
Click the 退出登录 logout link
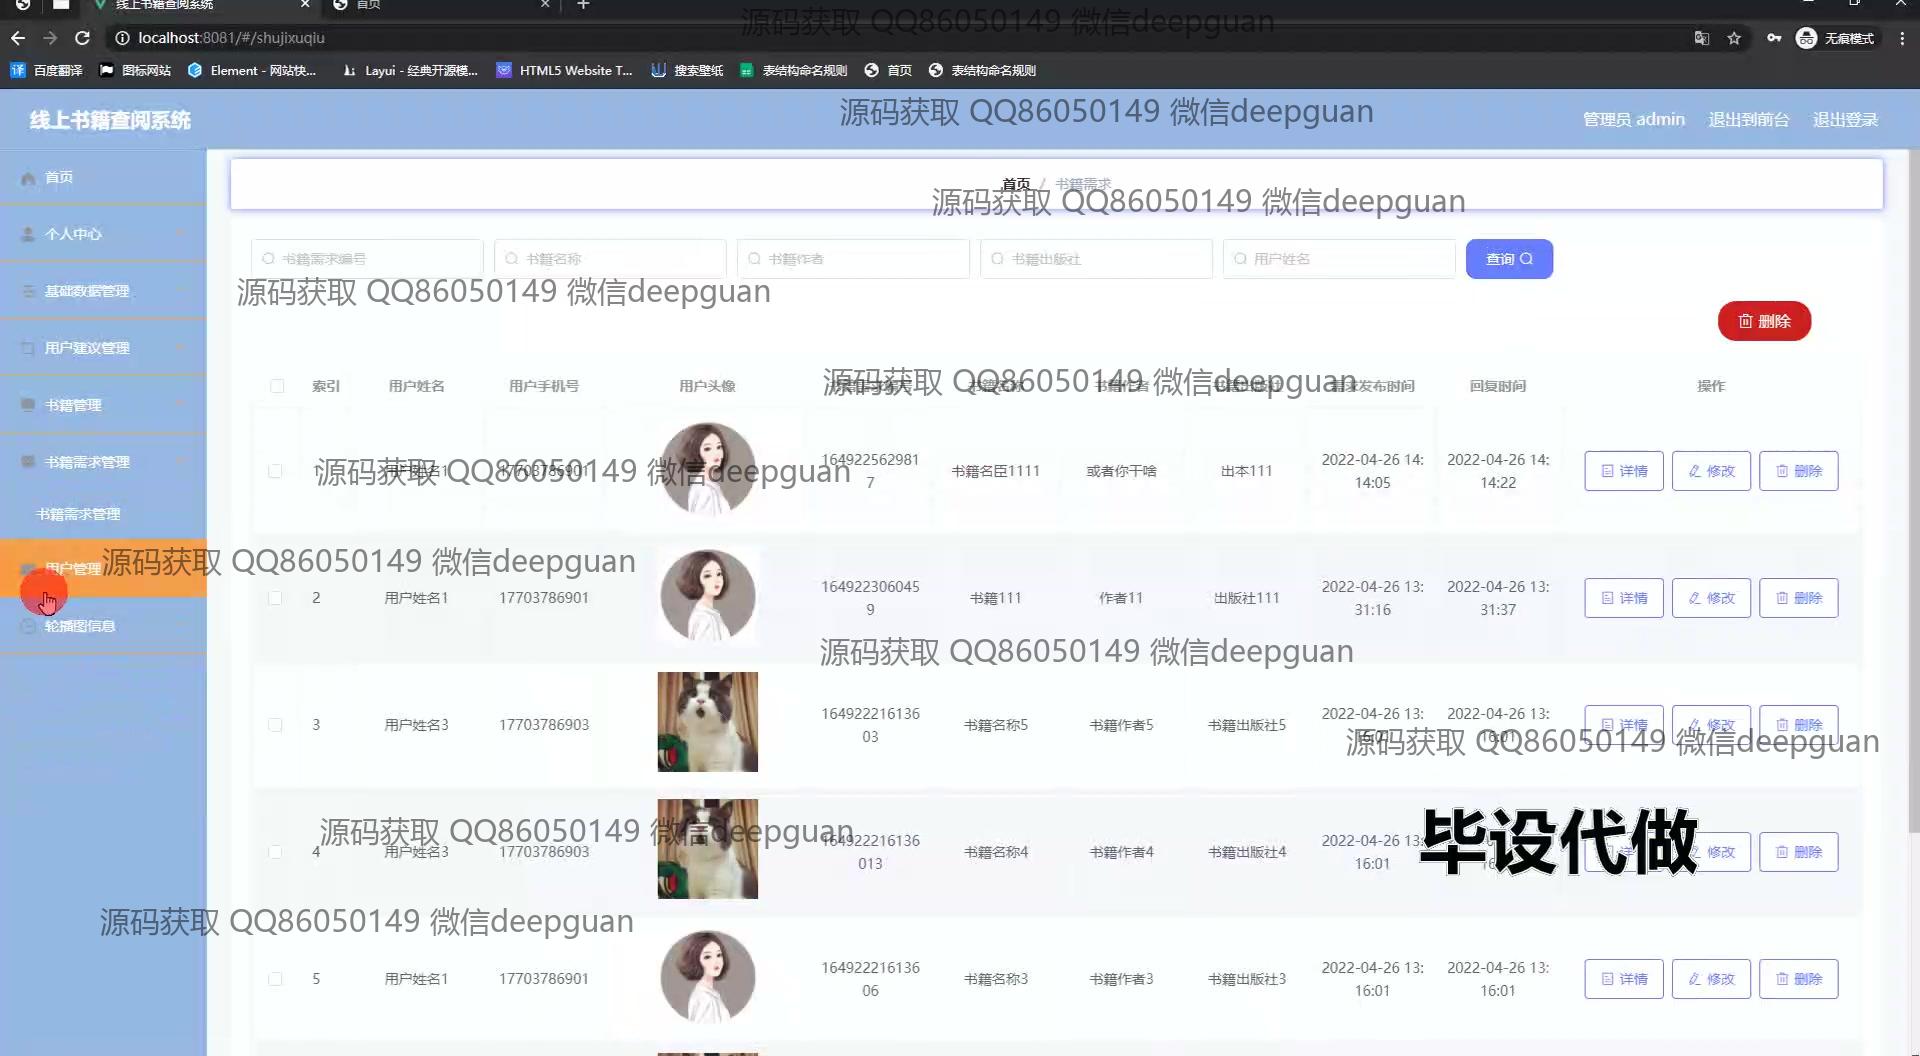tap(1845, 120)
